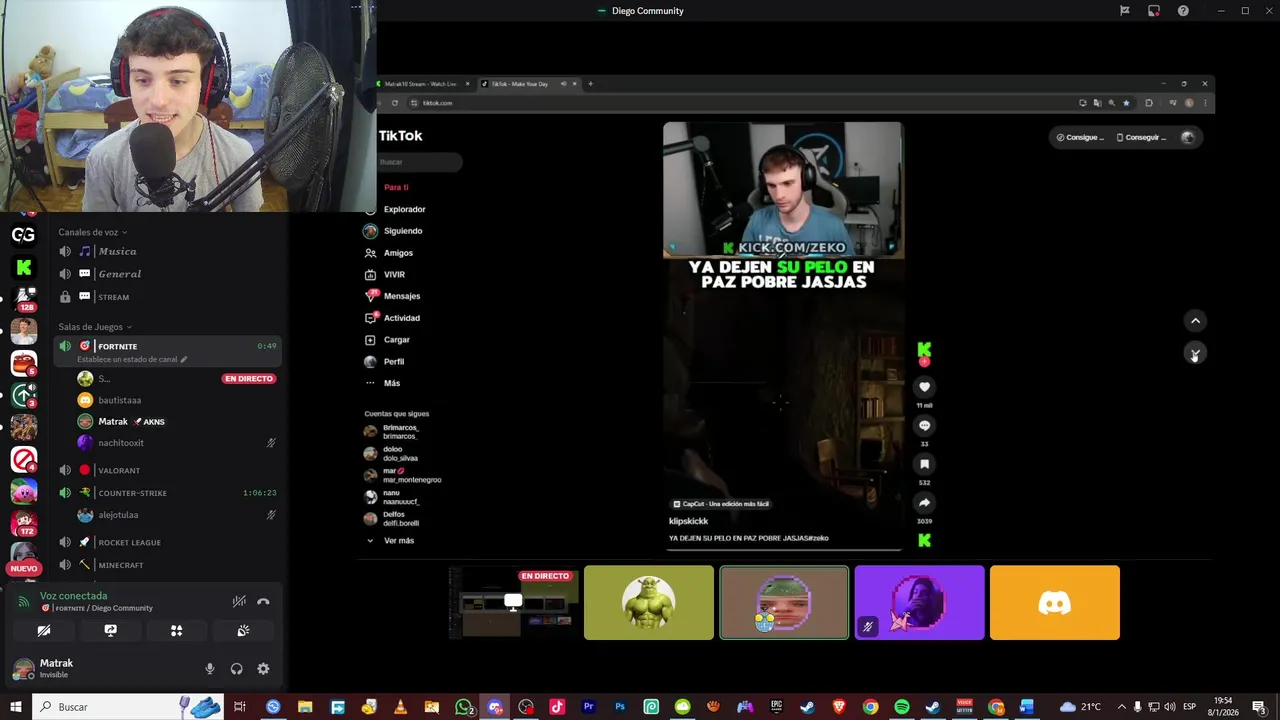
Task: Join the ROCKET LEAGUE voice channel
Action: pos(165,542)
